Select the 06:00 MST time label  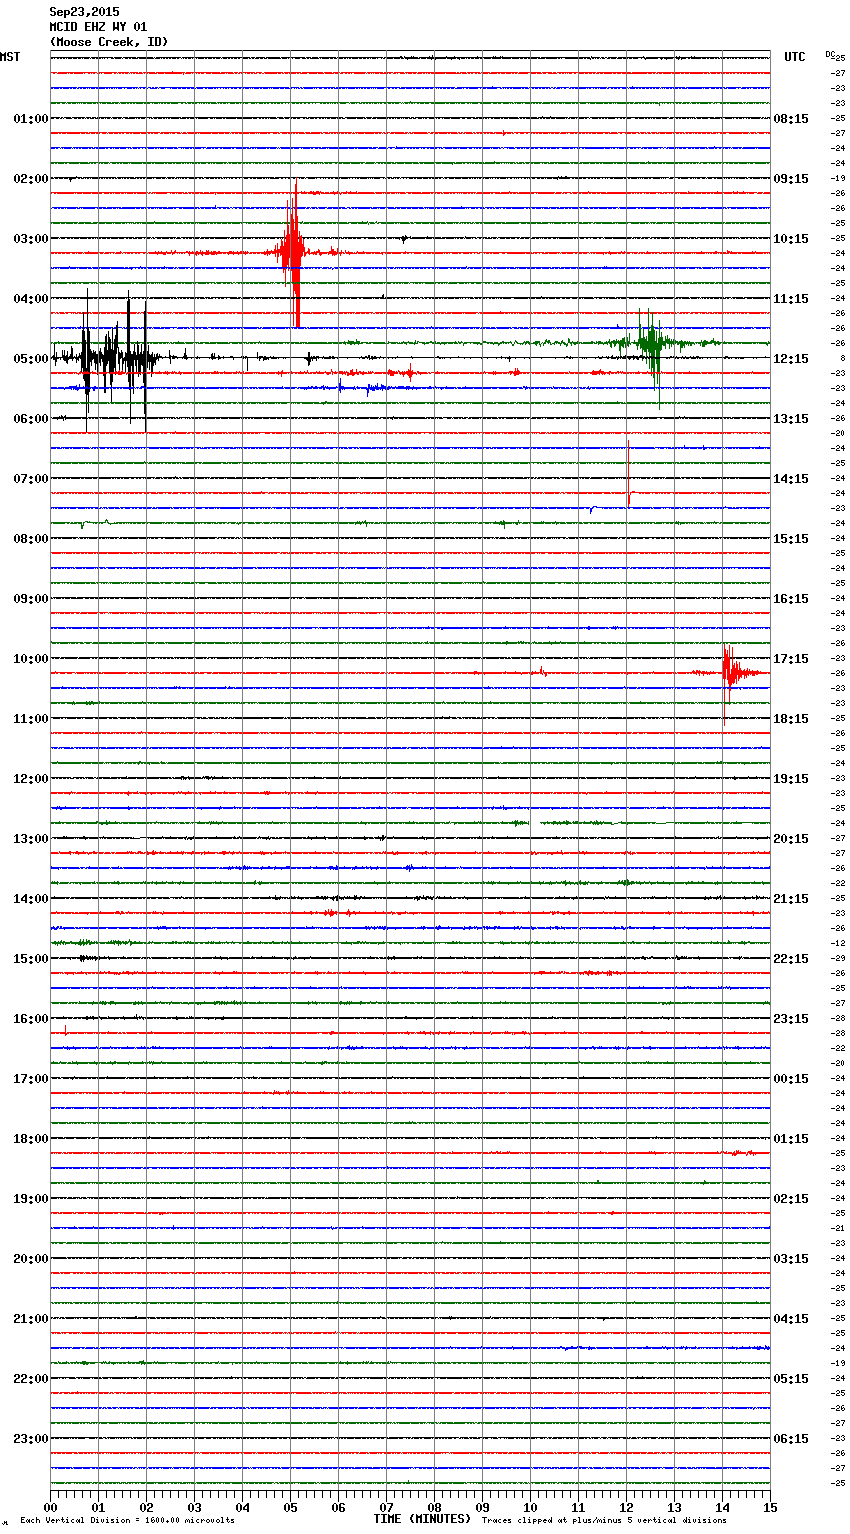pyautogui.click(x=30, y=418)
